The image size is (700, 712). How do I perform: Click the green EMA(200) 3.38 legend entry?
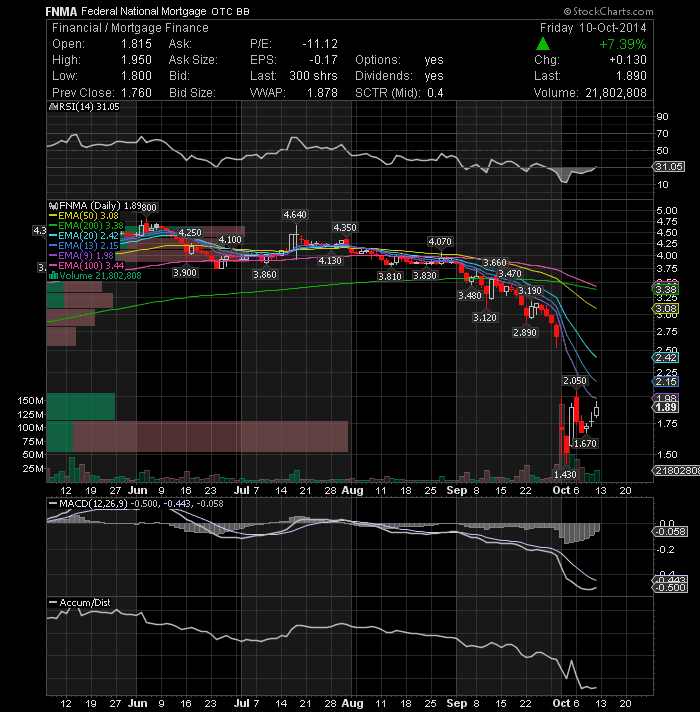[86, 226]
